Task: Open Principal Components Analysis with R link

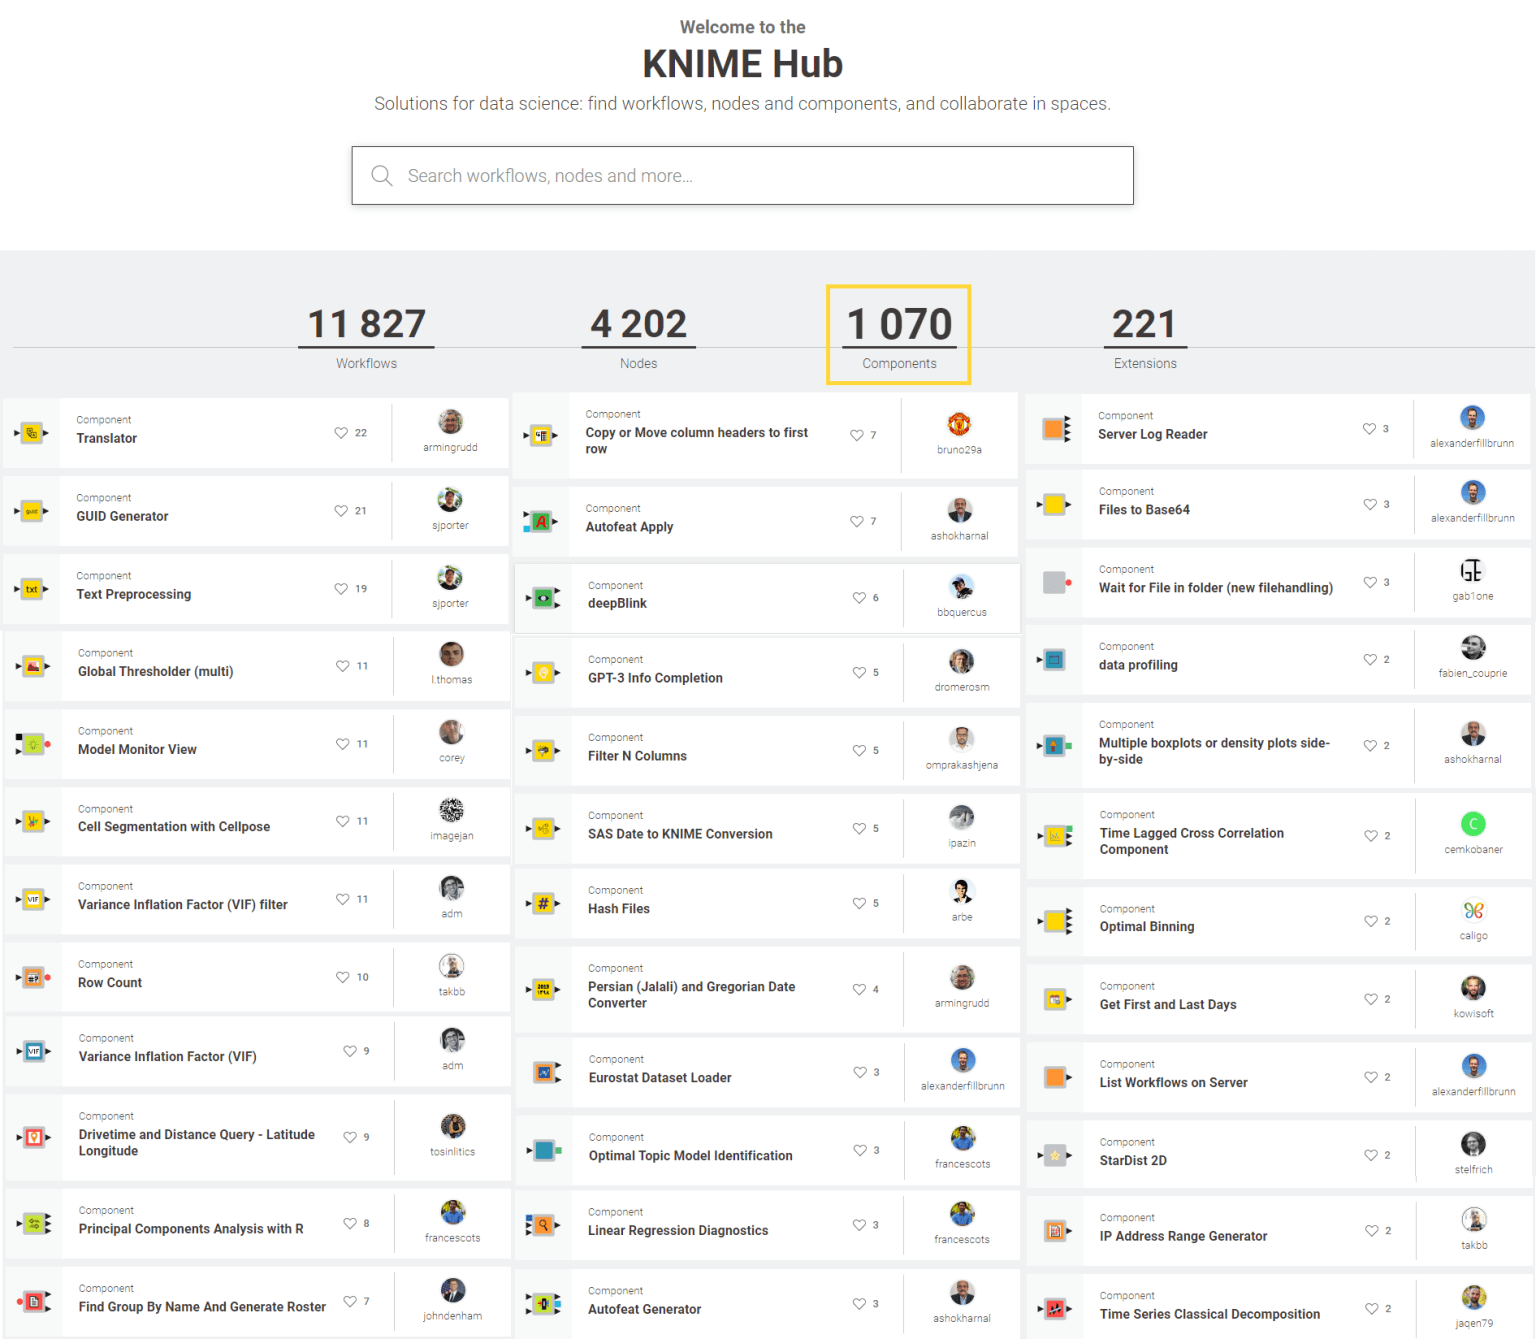Action: pyautogui.click(x=191, y=1229)
